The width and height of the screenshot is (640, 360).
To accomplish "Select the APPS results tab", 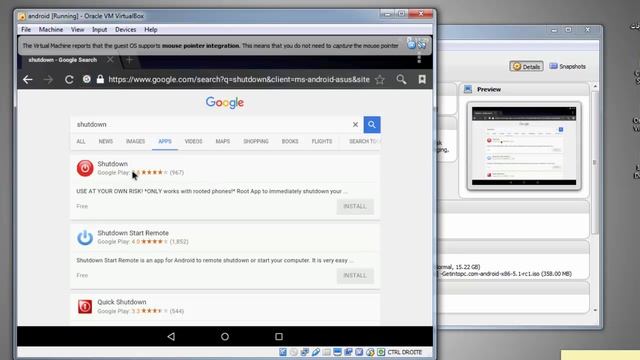I will pos(165,141).
